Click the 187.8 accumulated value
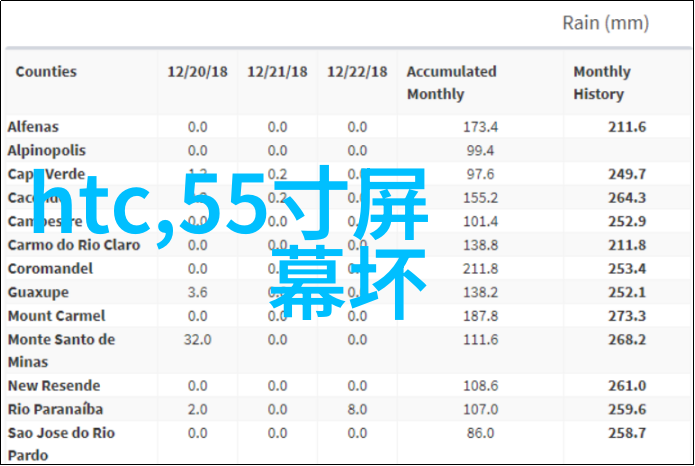 point(480,316)
